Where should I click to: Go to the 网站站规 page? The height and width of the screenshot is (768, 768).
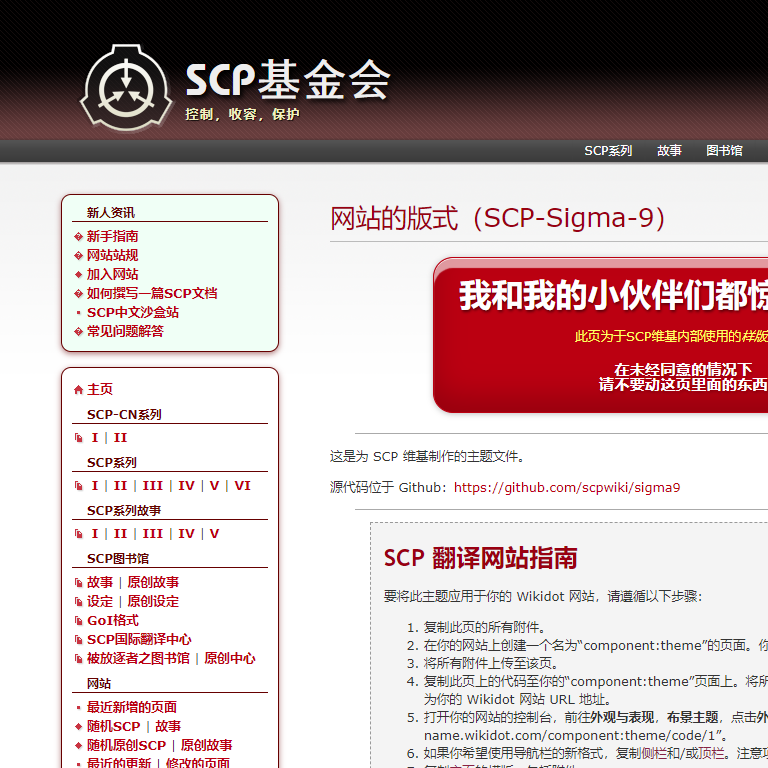pyautogui.click(x=112, y=256)
